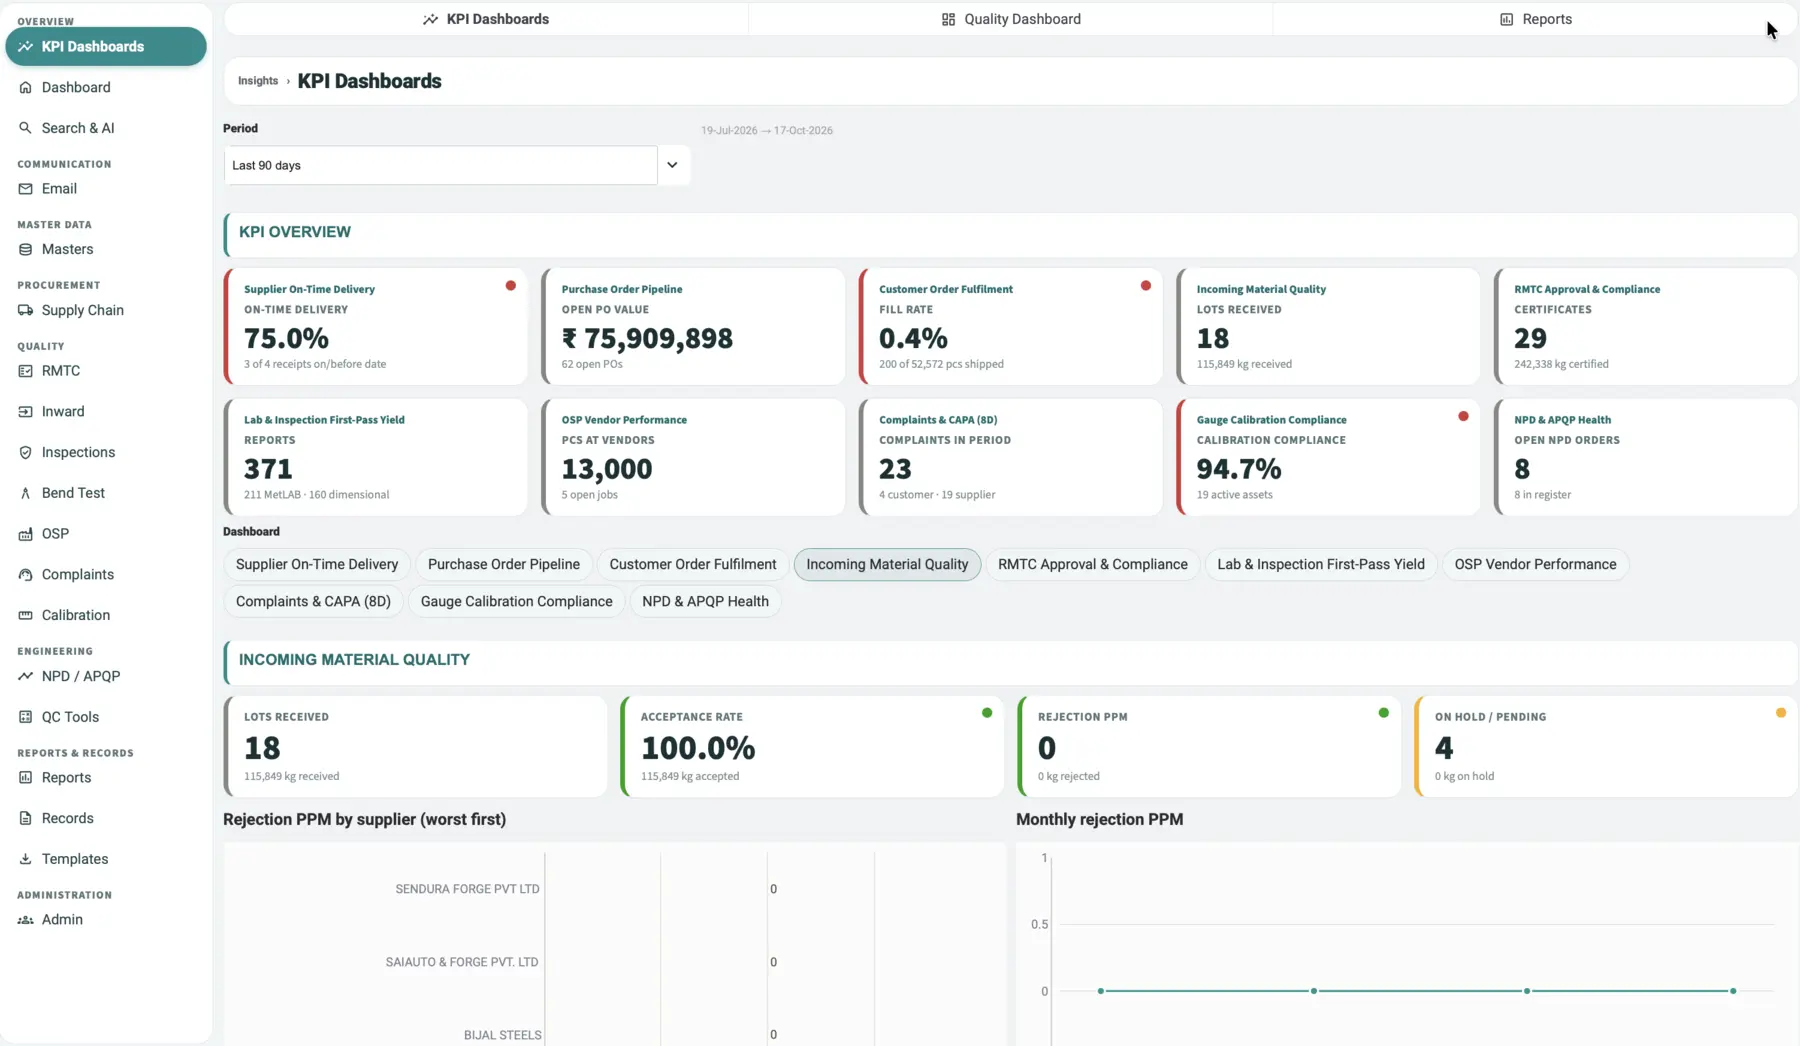
Task: Click the Dashboard home icon in sidebar
Action: tap(25, 88)
